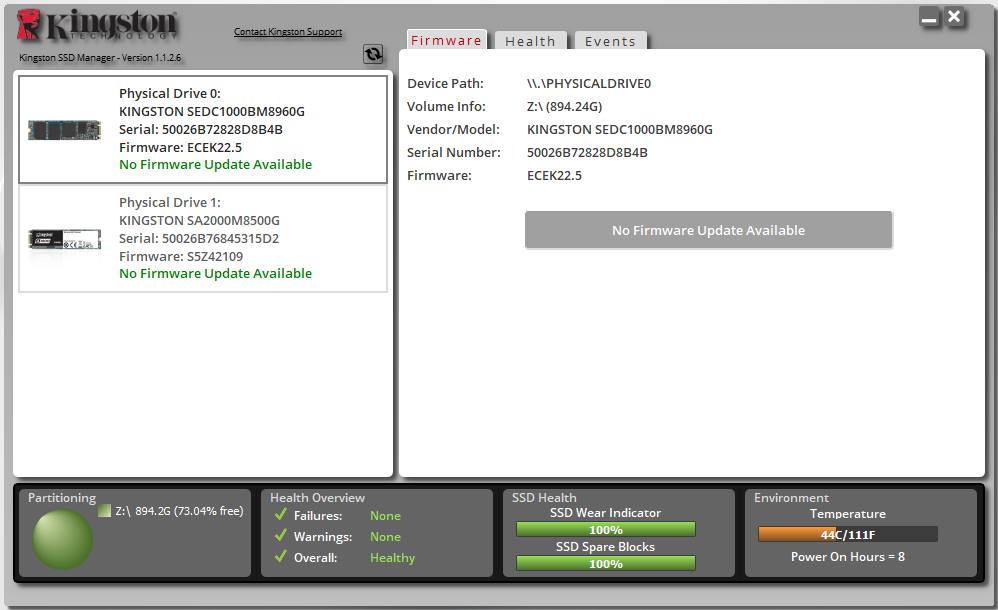998x610 pixels.
Task: Click the Environment panel title
Action: [x=791, y=498]
